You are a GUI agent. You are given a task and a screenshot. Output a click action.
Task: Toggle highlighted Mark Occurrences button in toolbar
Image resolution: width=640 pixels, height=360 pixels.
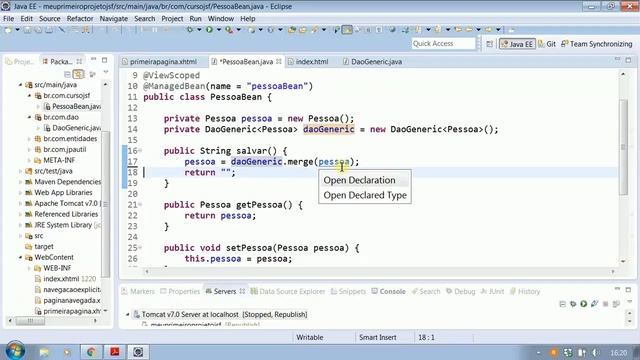pos(347,29)
